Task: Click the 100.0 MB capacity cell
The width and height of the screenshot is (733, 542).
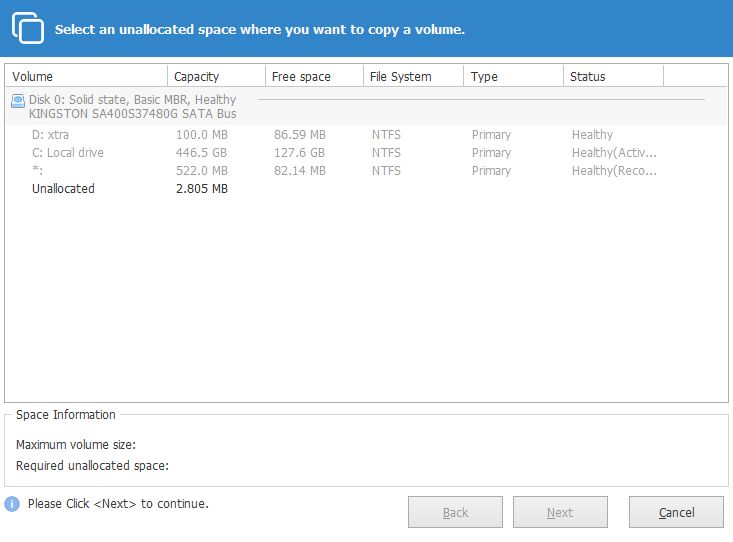Action: 201,135
